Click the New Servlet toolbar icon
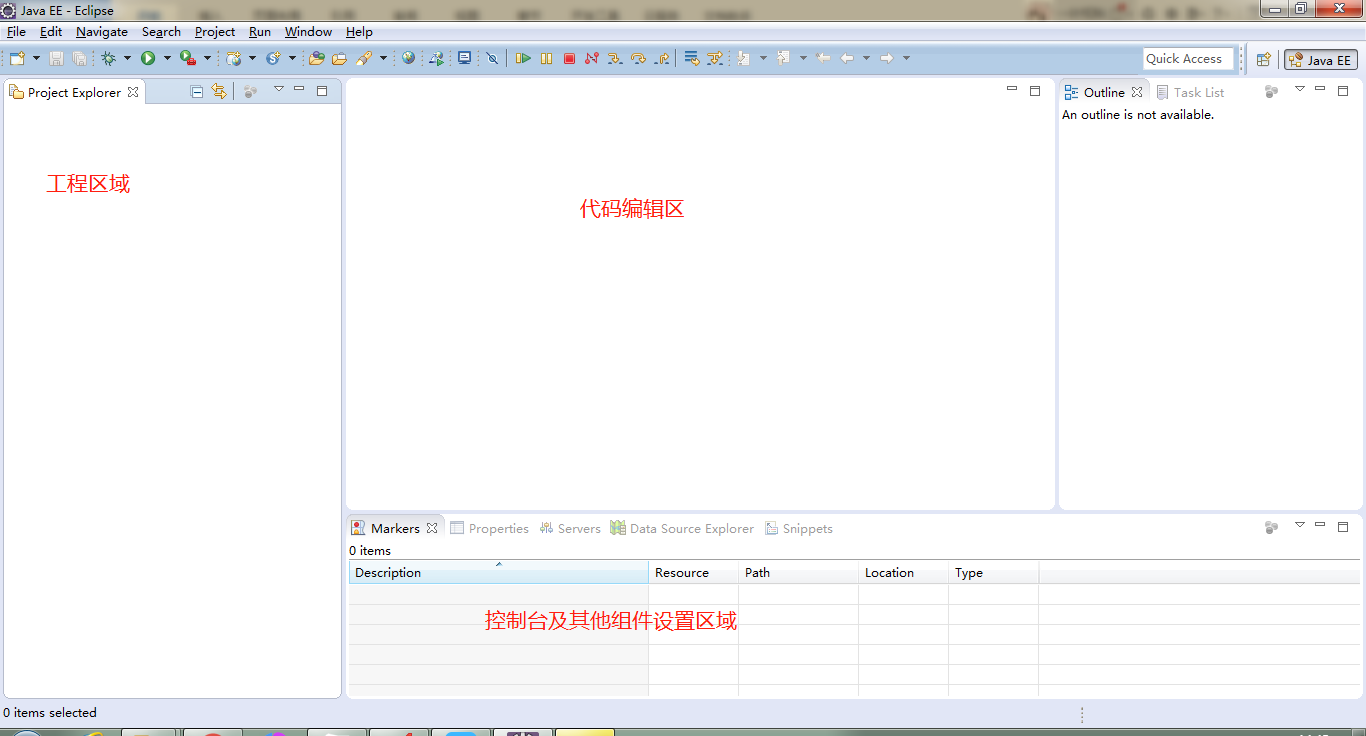 273,58
